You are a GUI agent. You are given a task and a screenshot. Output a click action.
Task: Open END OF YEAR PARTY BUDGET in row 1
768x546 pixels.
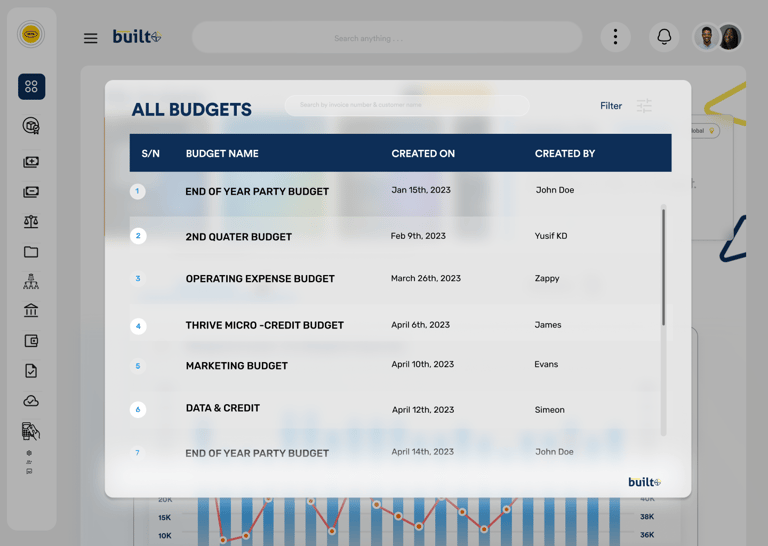(x=257, y=191)
